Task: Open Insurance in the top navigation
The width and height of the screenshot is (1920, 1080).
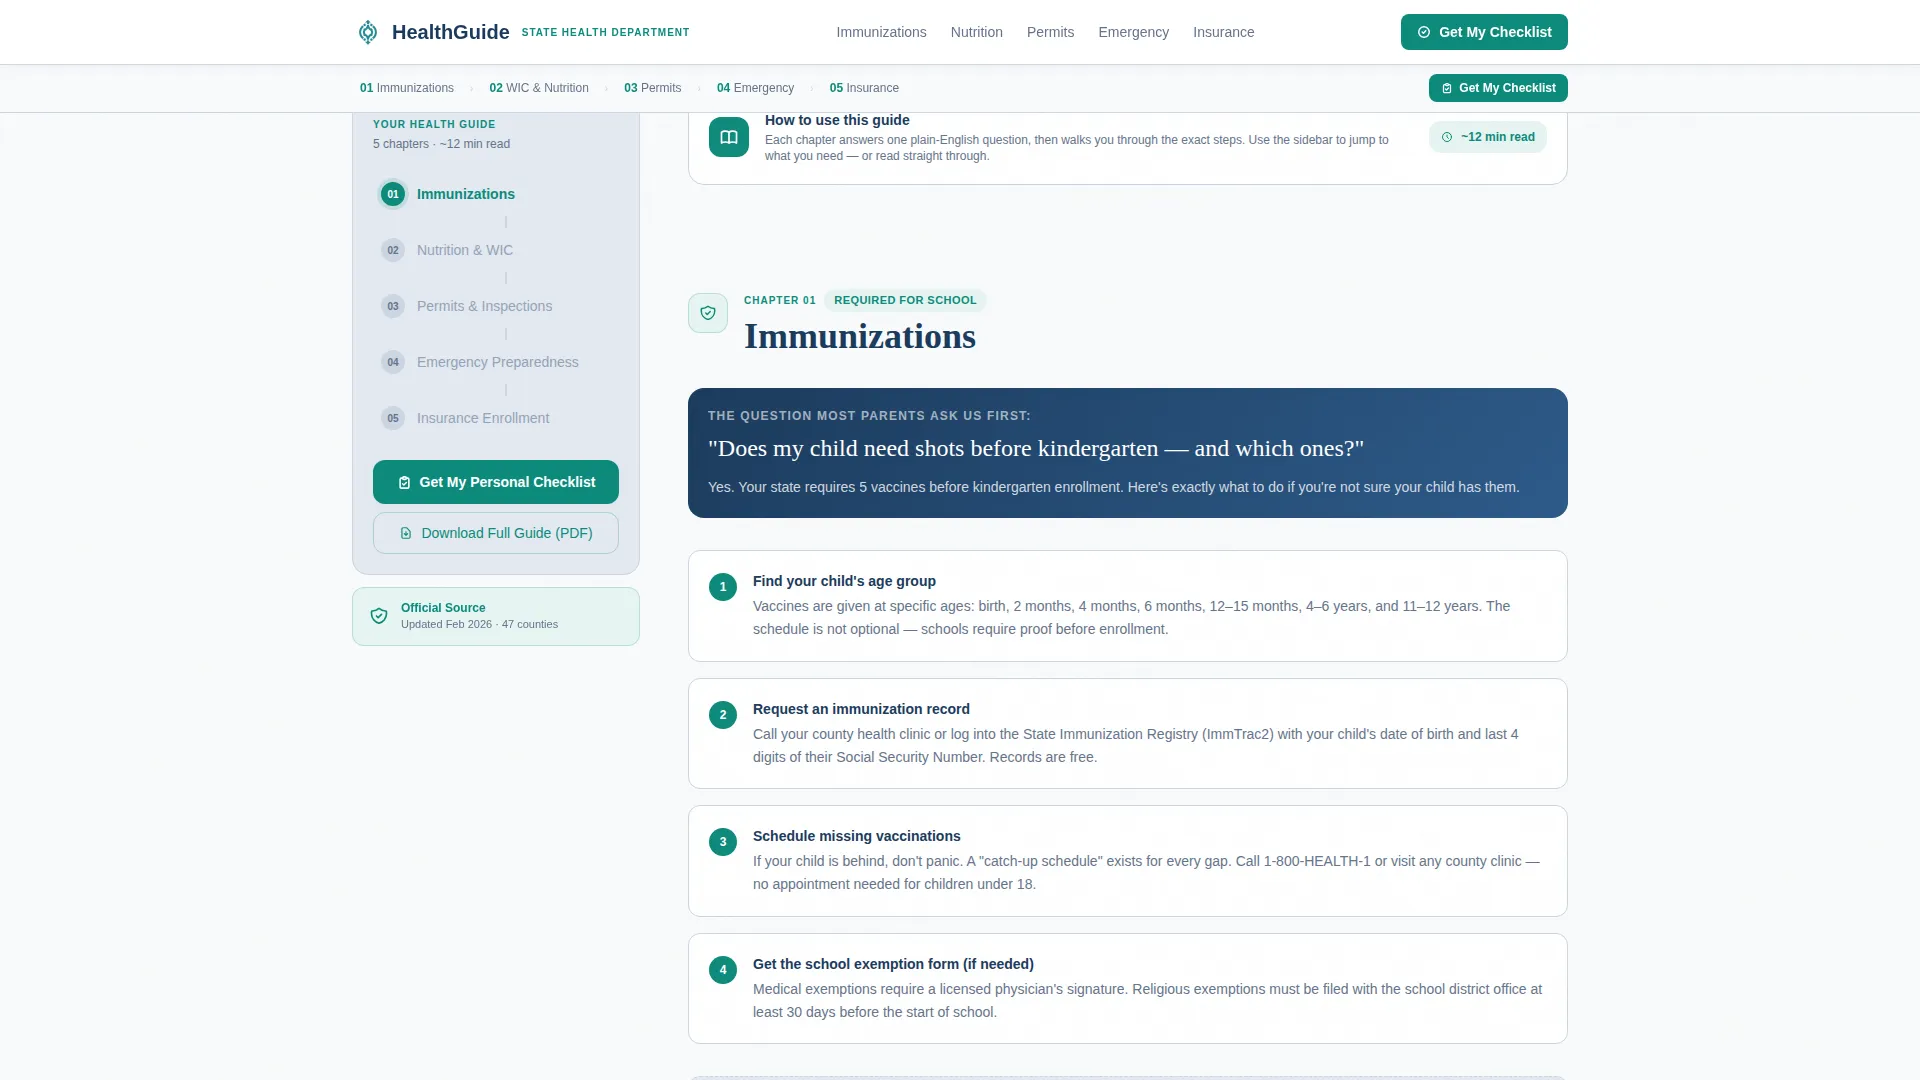Action: 1223,32
